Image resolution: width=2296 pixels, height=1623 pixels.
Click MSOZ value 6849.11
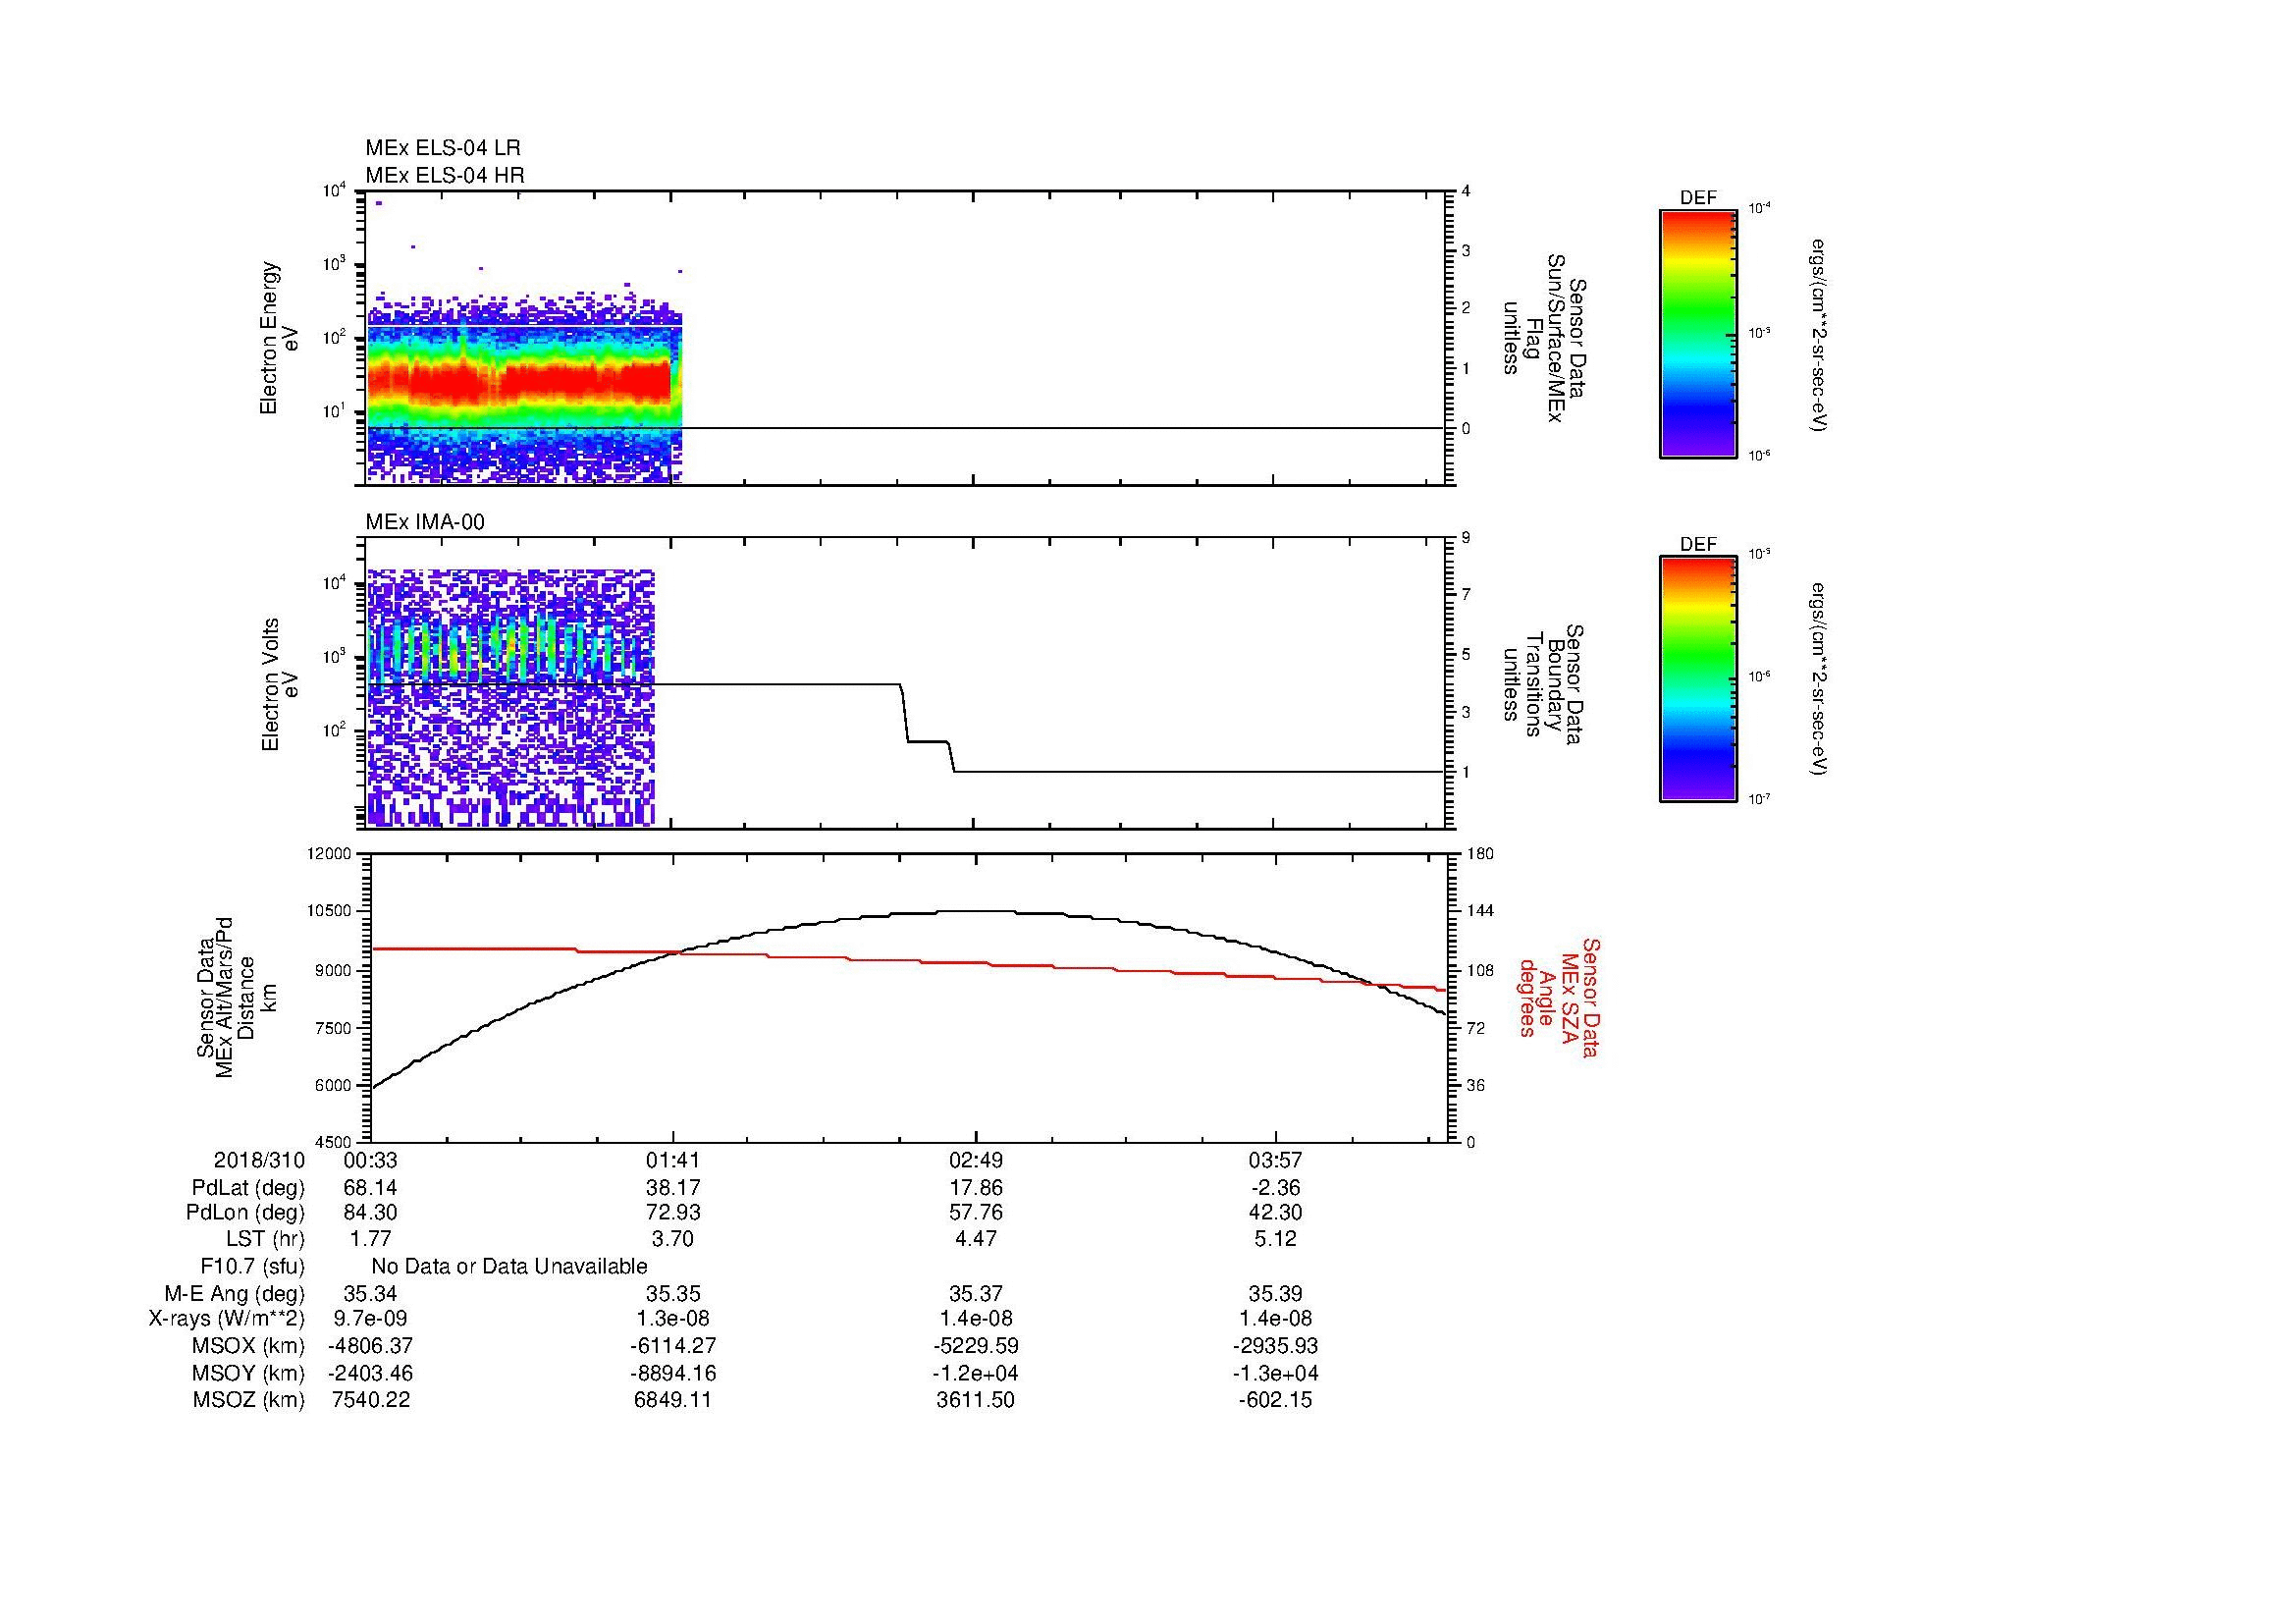click(674, 1400)
